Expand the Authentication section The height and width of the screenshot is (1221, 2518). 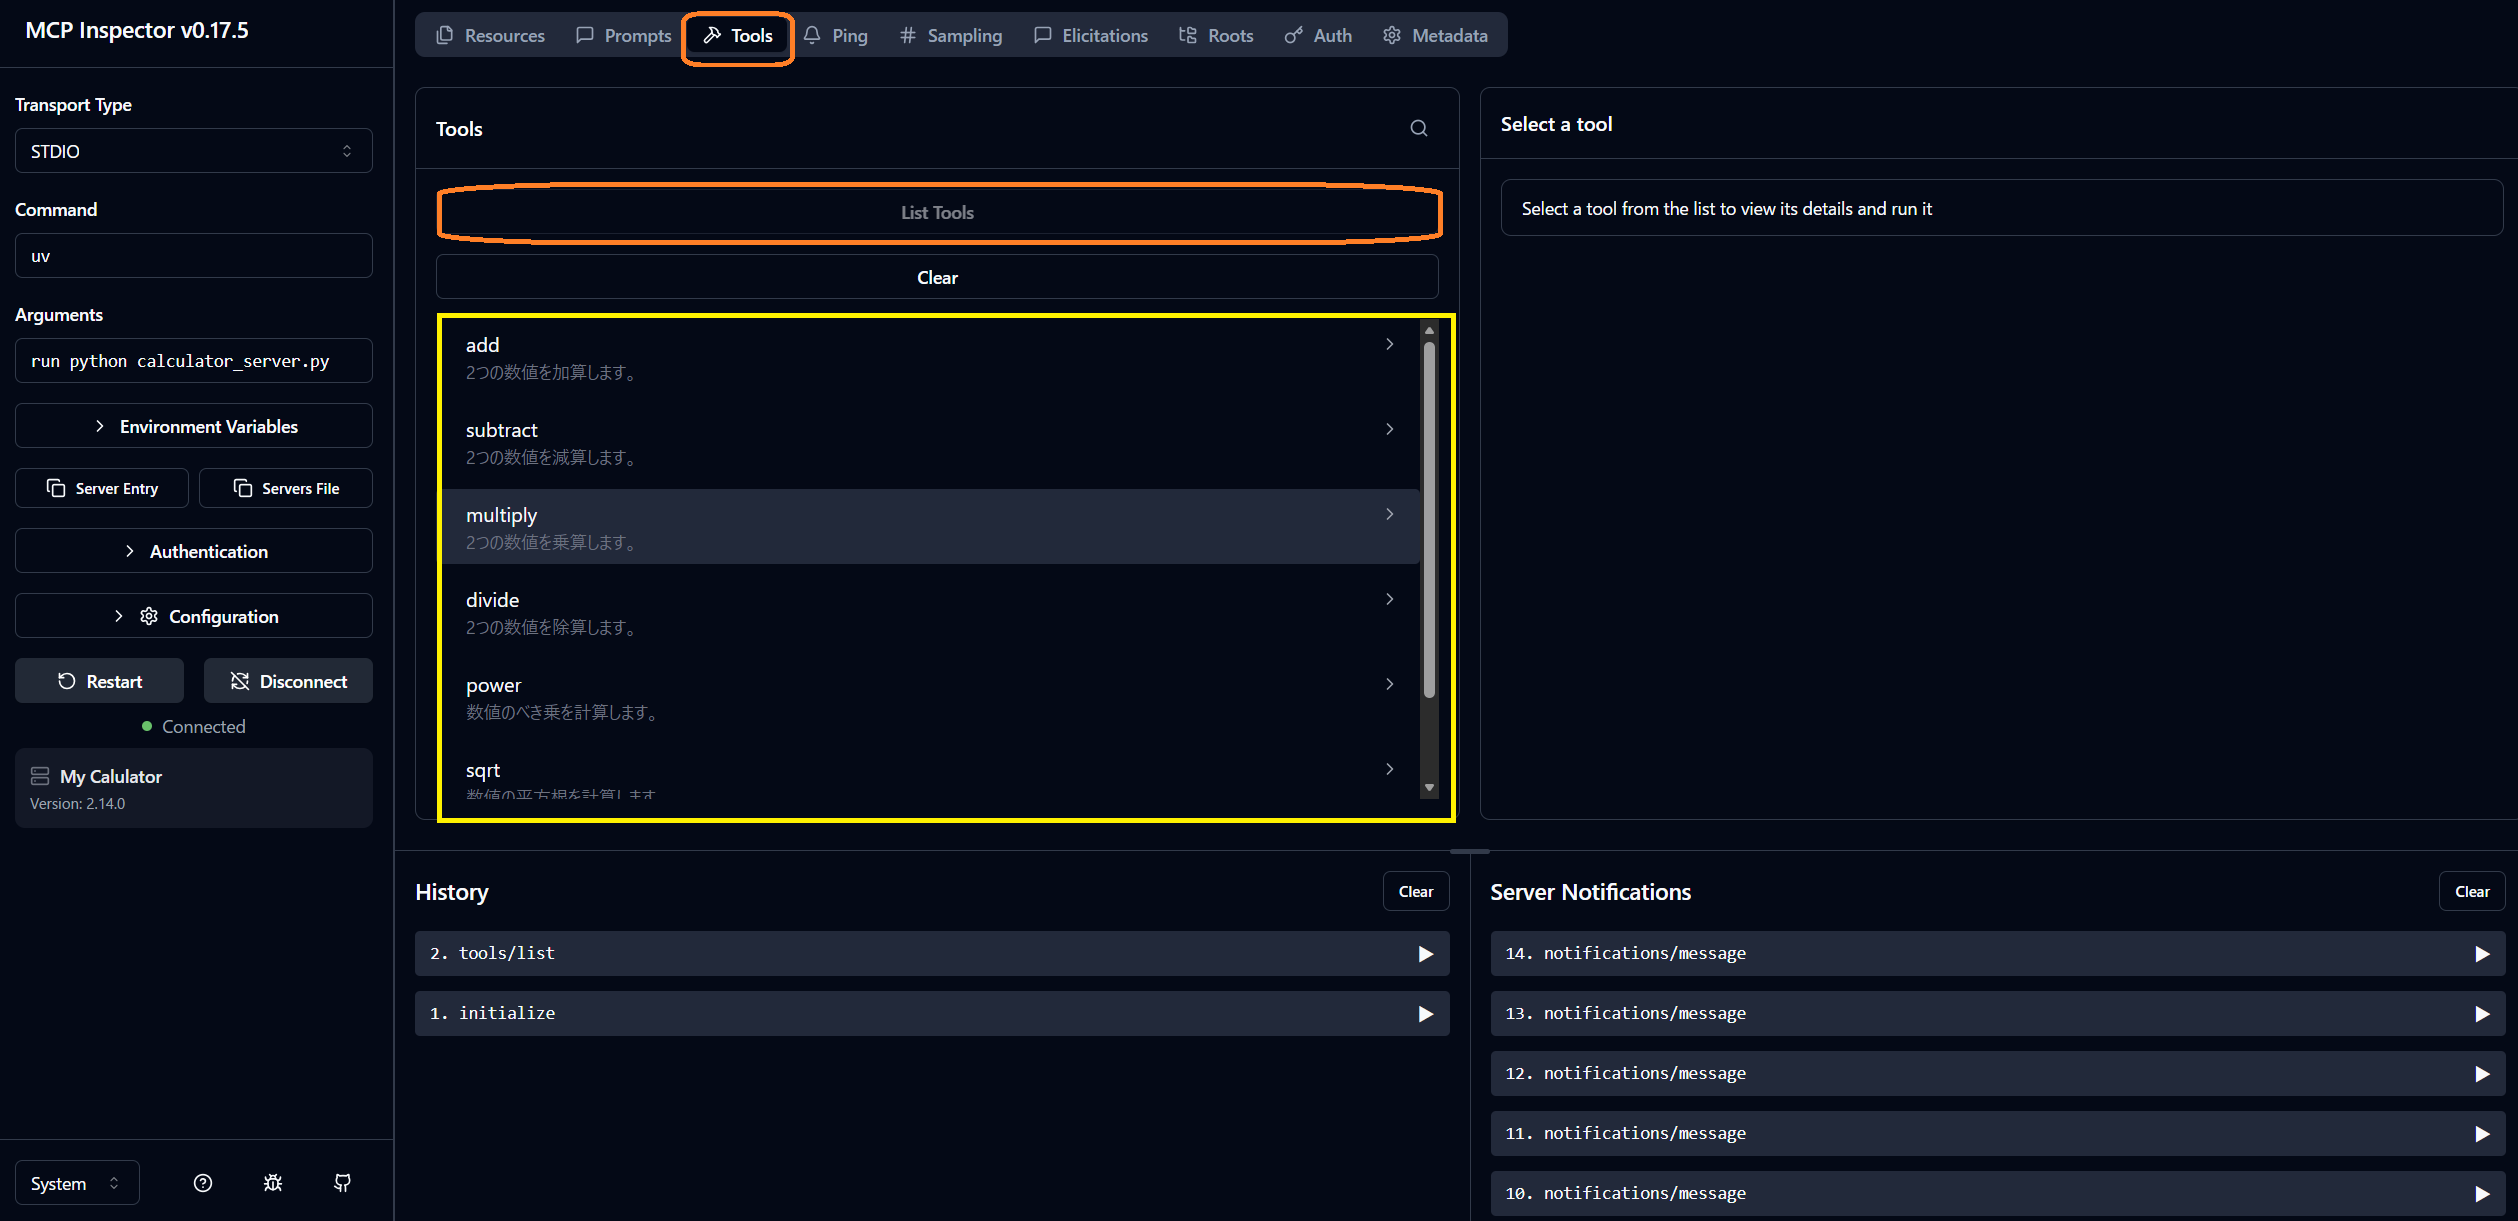point(193,551)
